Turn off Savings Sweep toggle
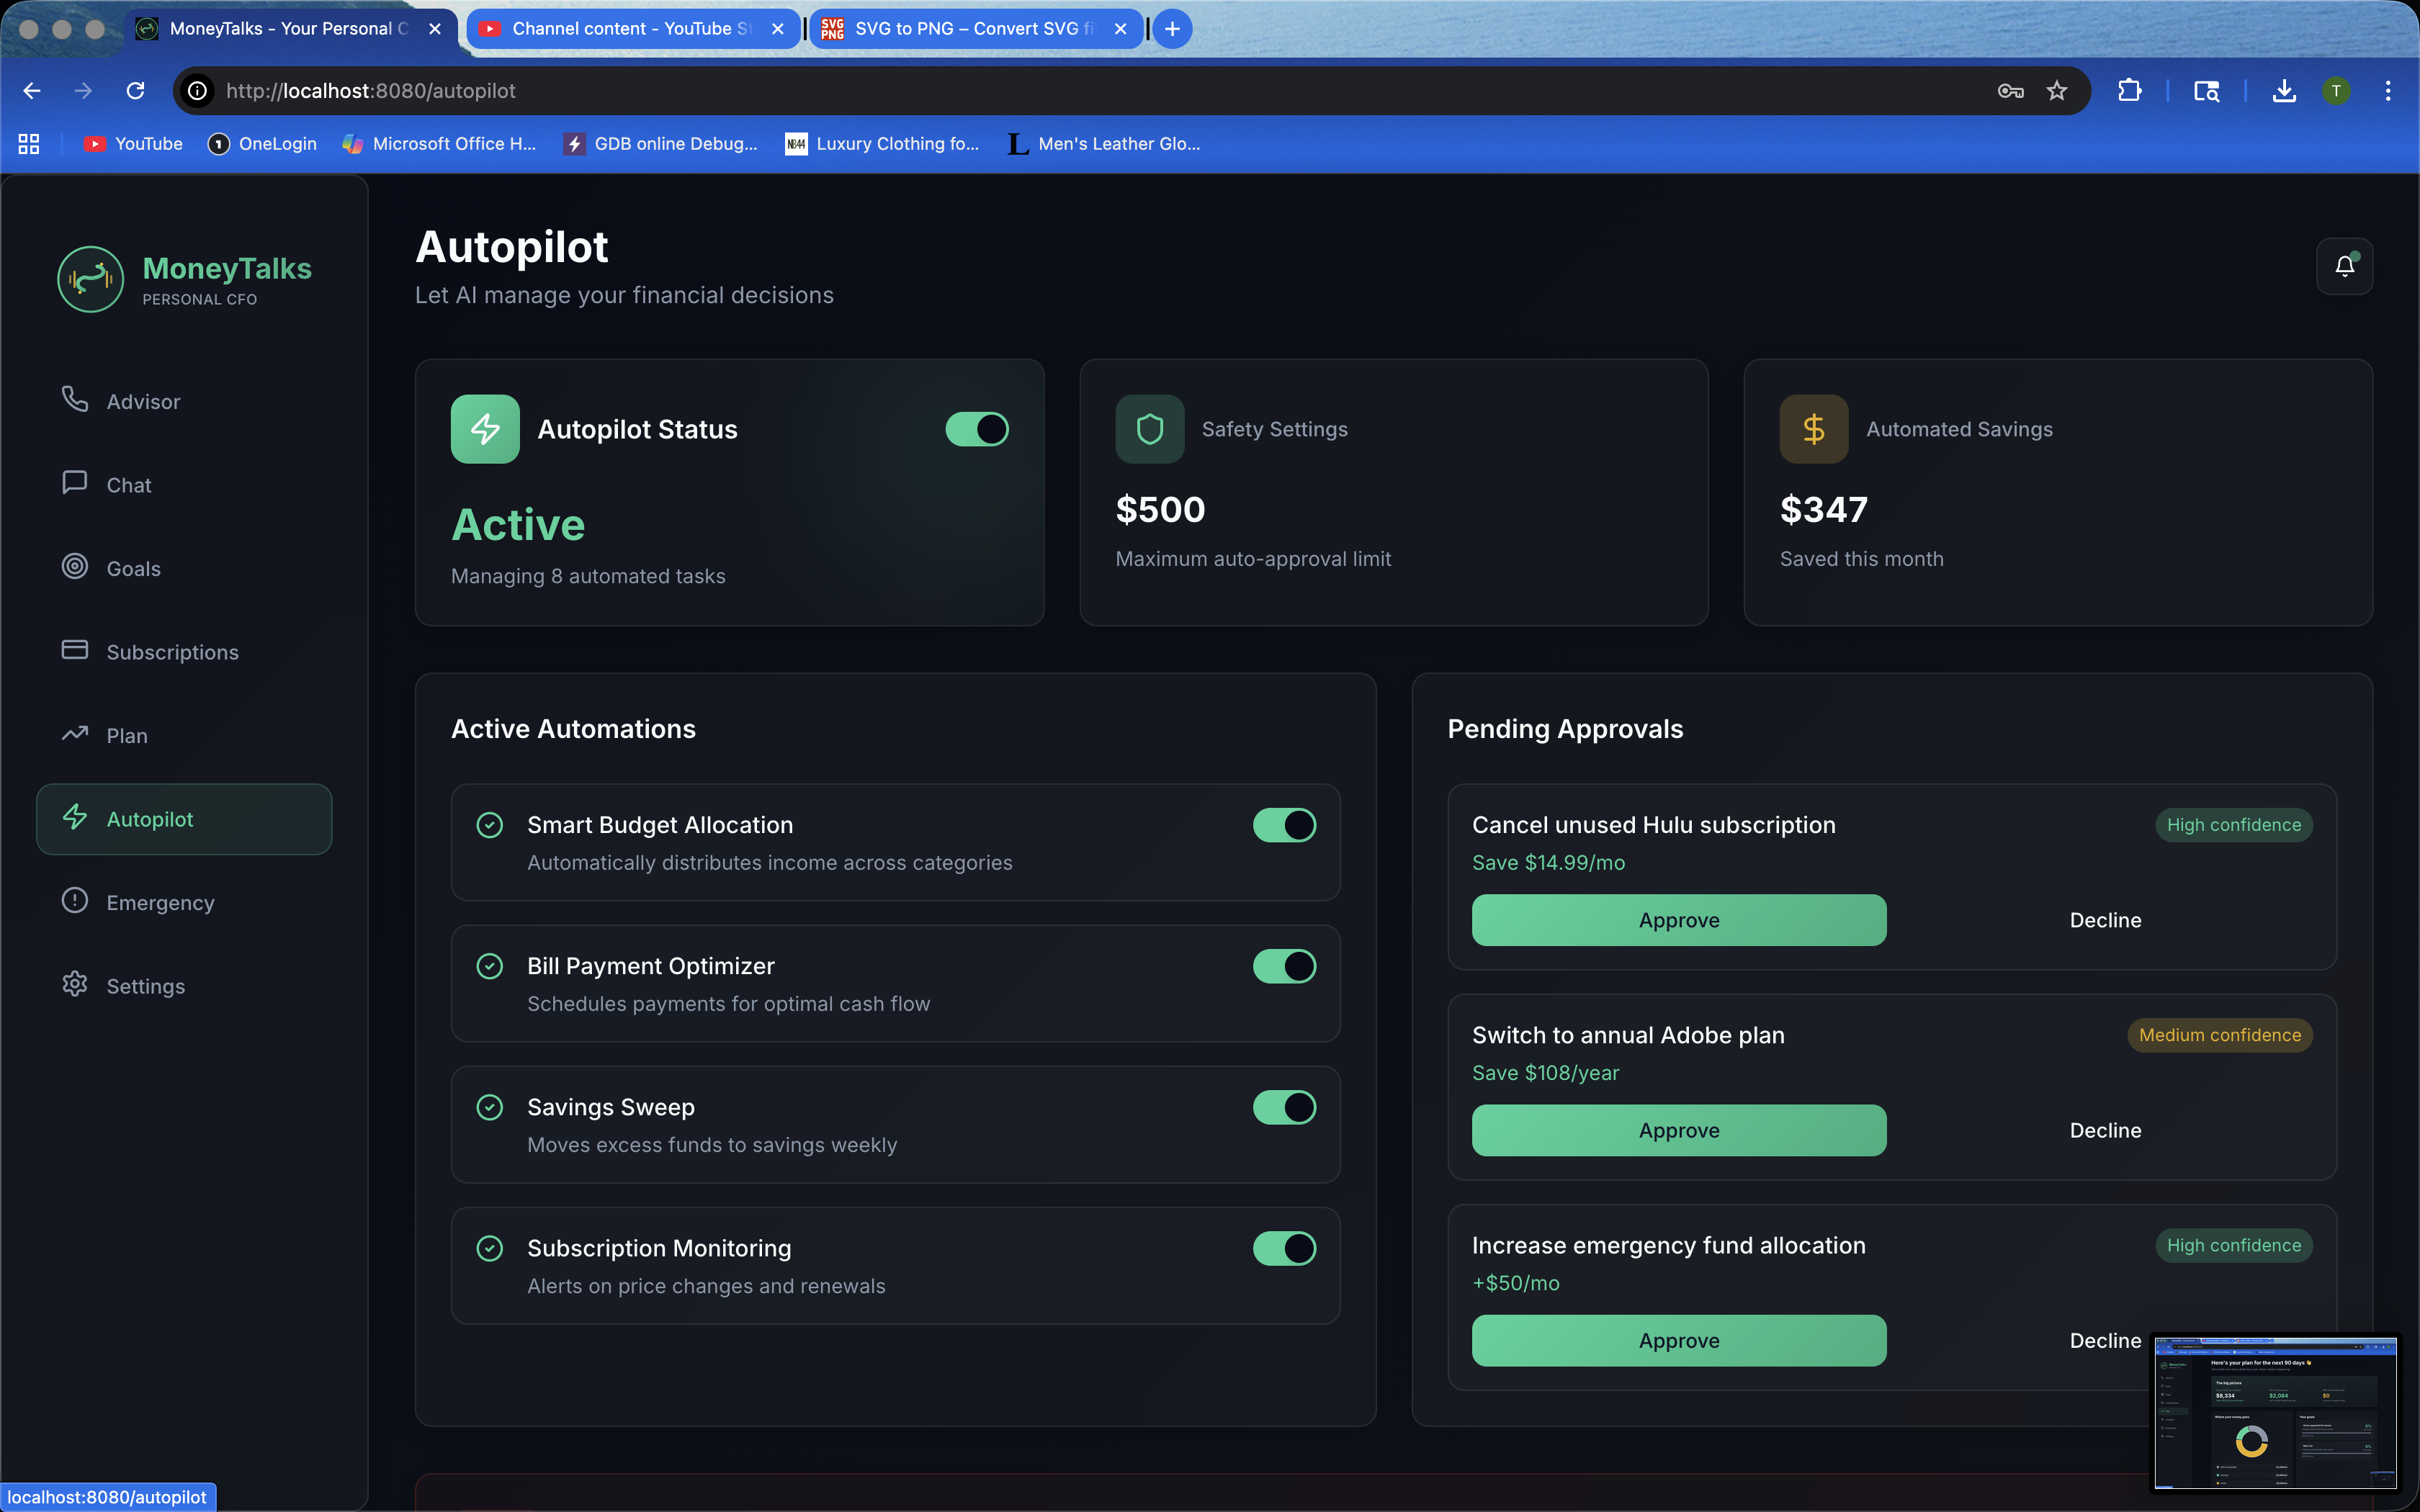This screenshot has height=1512, width=2420. 1284,1107
